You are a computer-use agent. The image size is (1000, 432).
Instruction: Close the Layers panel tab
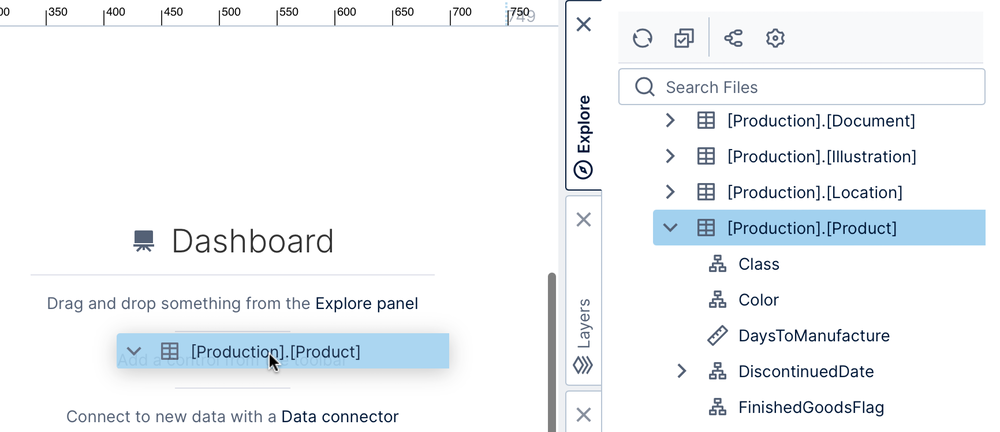pos(584,220)
